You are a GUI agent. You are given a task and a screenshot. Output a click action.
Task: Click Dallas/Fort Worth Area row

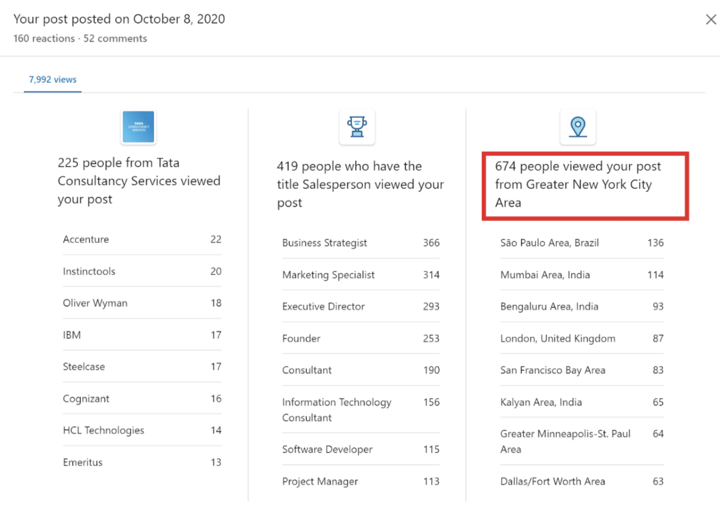582,481
